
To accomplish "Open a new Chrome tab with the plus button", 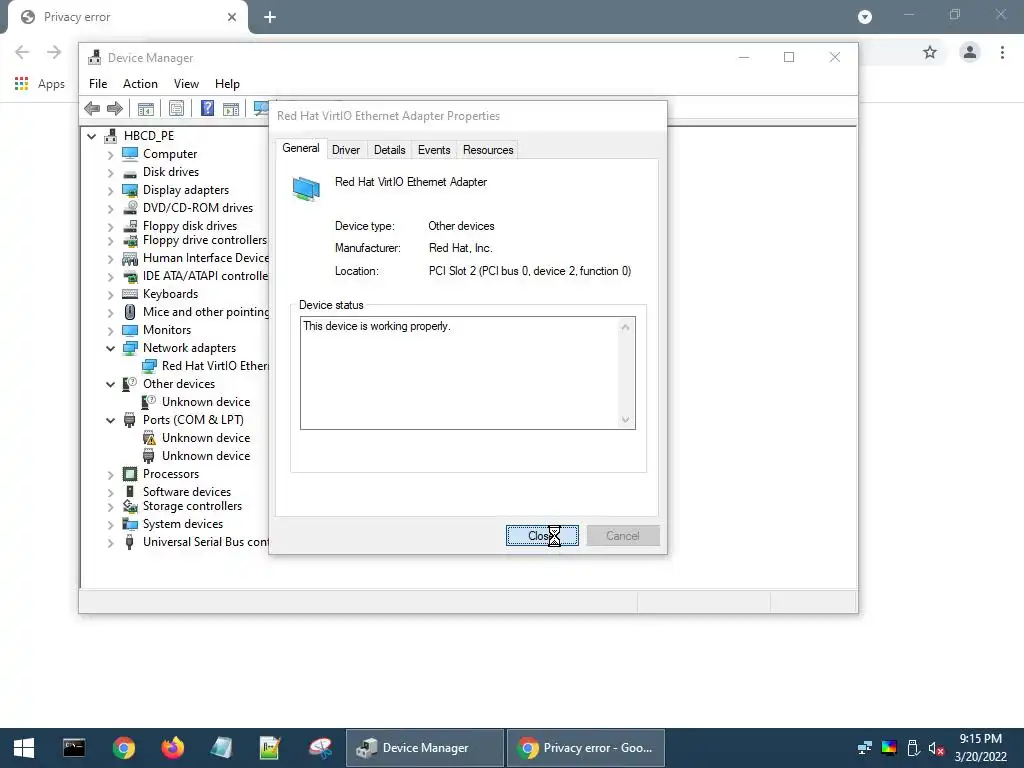I will 270,17.
